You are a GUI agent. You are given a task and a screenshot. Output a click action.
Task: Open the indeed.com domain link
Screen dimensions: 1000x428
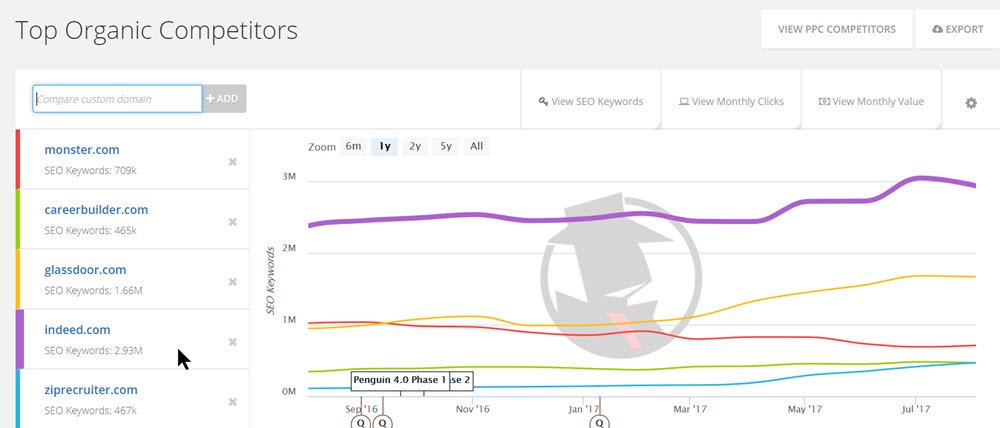(x=77, y=330)
